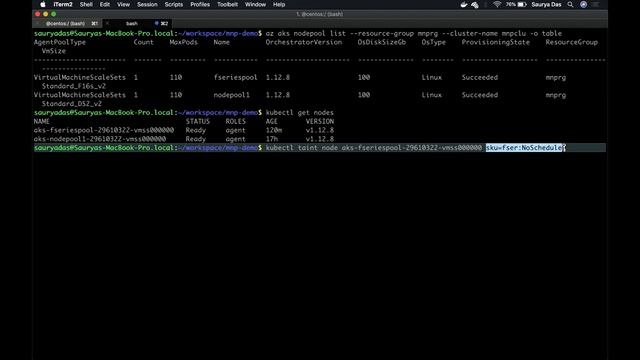Click node name 'aks-fseriespool-29610322-vmss000000' in list
The height and width of the screenshot is (360, 640).
click(104, 130)
